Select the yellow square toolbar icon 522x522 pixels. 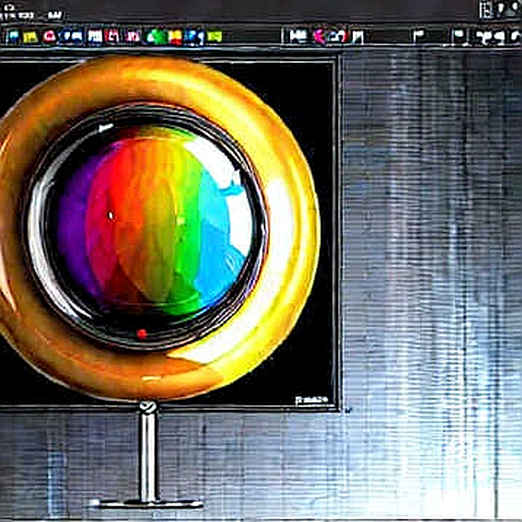pos(30,37)
